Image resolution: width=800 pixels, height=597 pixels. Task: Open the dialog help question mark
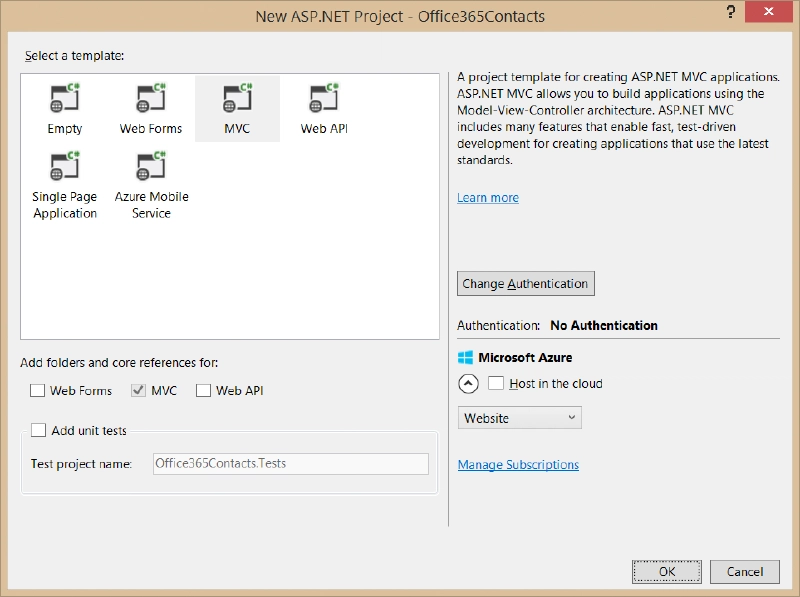[729, 13]
